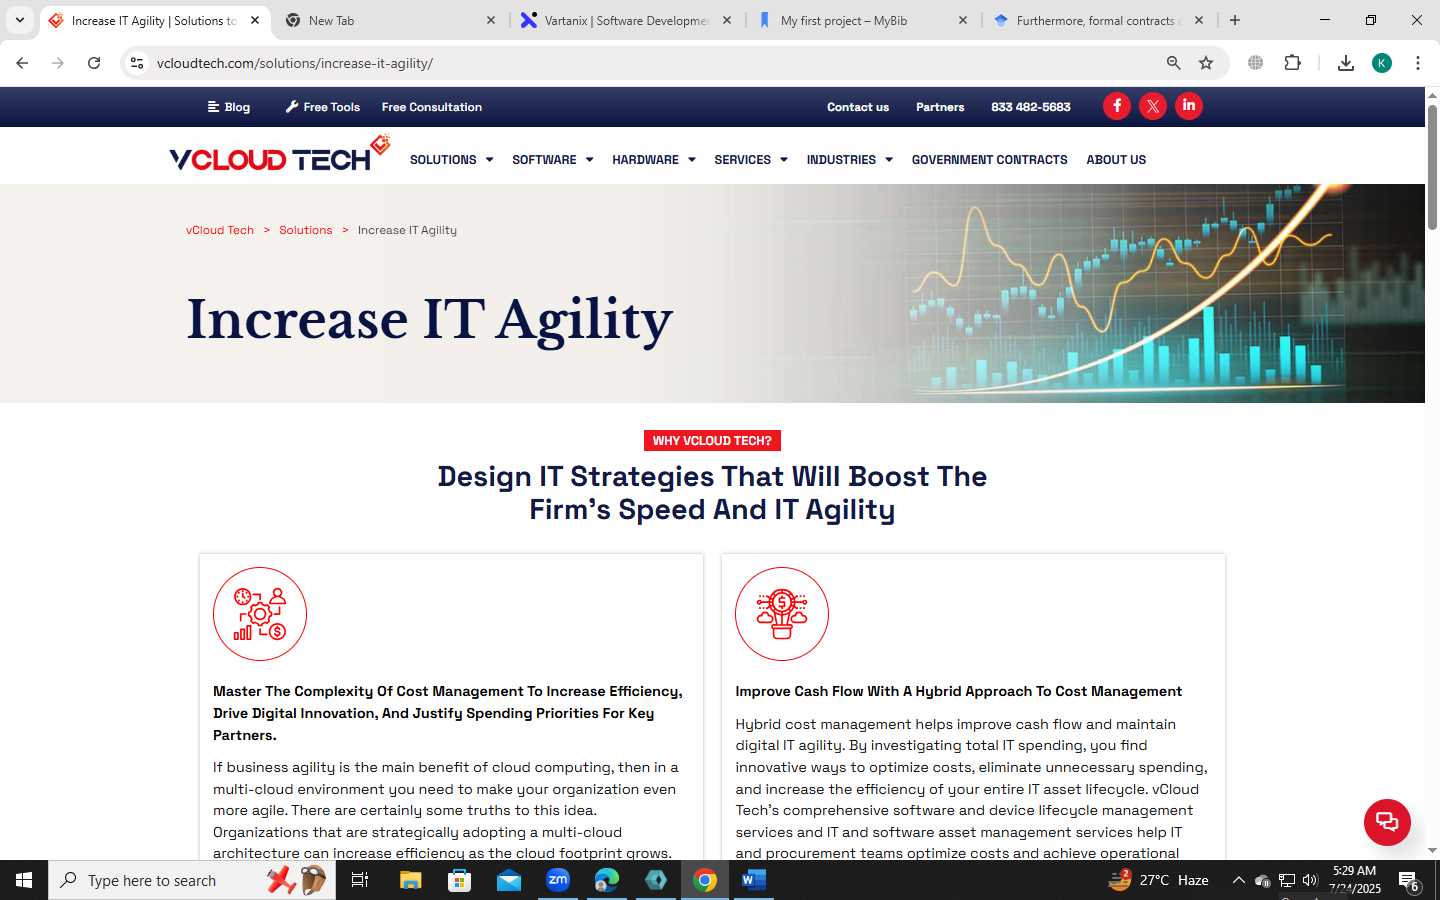Open the Windows Start menu
The height and width of the screenshot is (900, 1440).
(24, 880)
